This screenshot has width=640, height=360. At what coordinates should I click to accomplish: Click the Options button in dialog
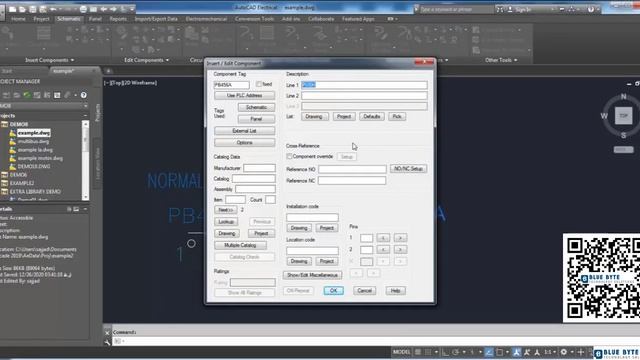[x=244, y=142]
